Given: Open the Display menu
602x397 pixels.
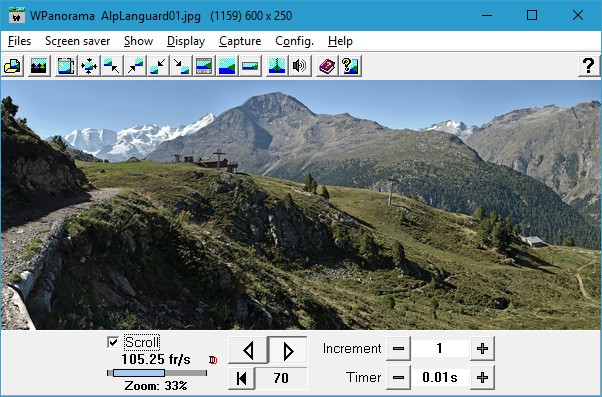Looking at the screenshot, I should (186, 41).
